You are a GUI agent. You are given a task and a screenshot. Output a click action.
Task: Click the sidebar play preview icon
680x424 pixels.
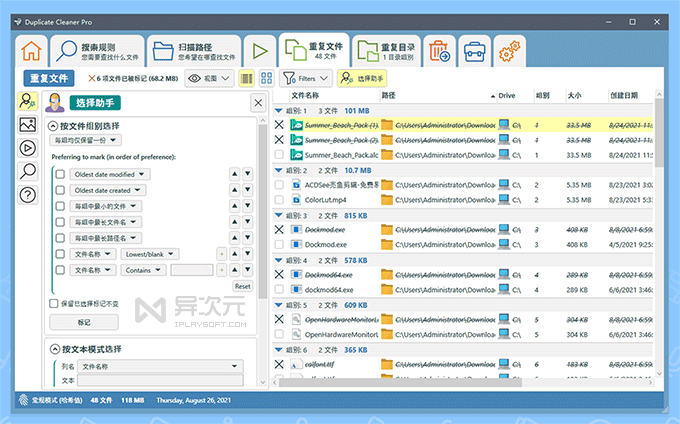(x=28, y=148)
